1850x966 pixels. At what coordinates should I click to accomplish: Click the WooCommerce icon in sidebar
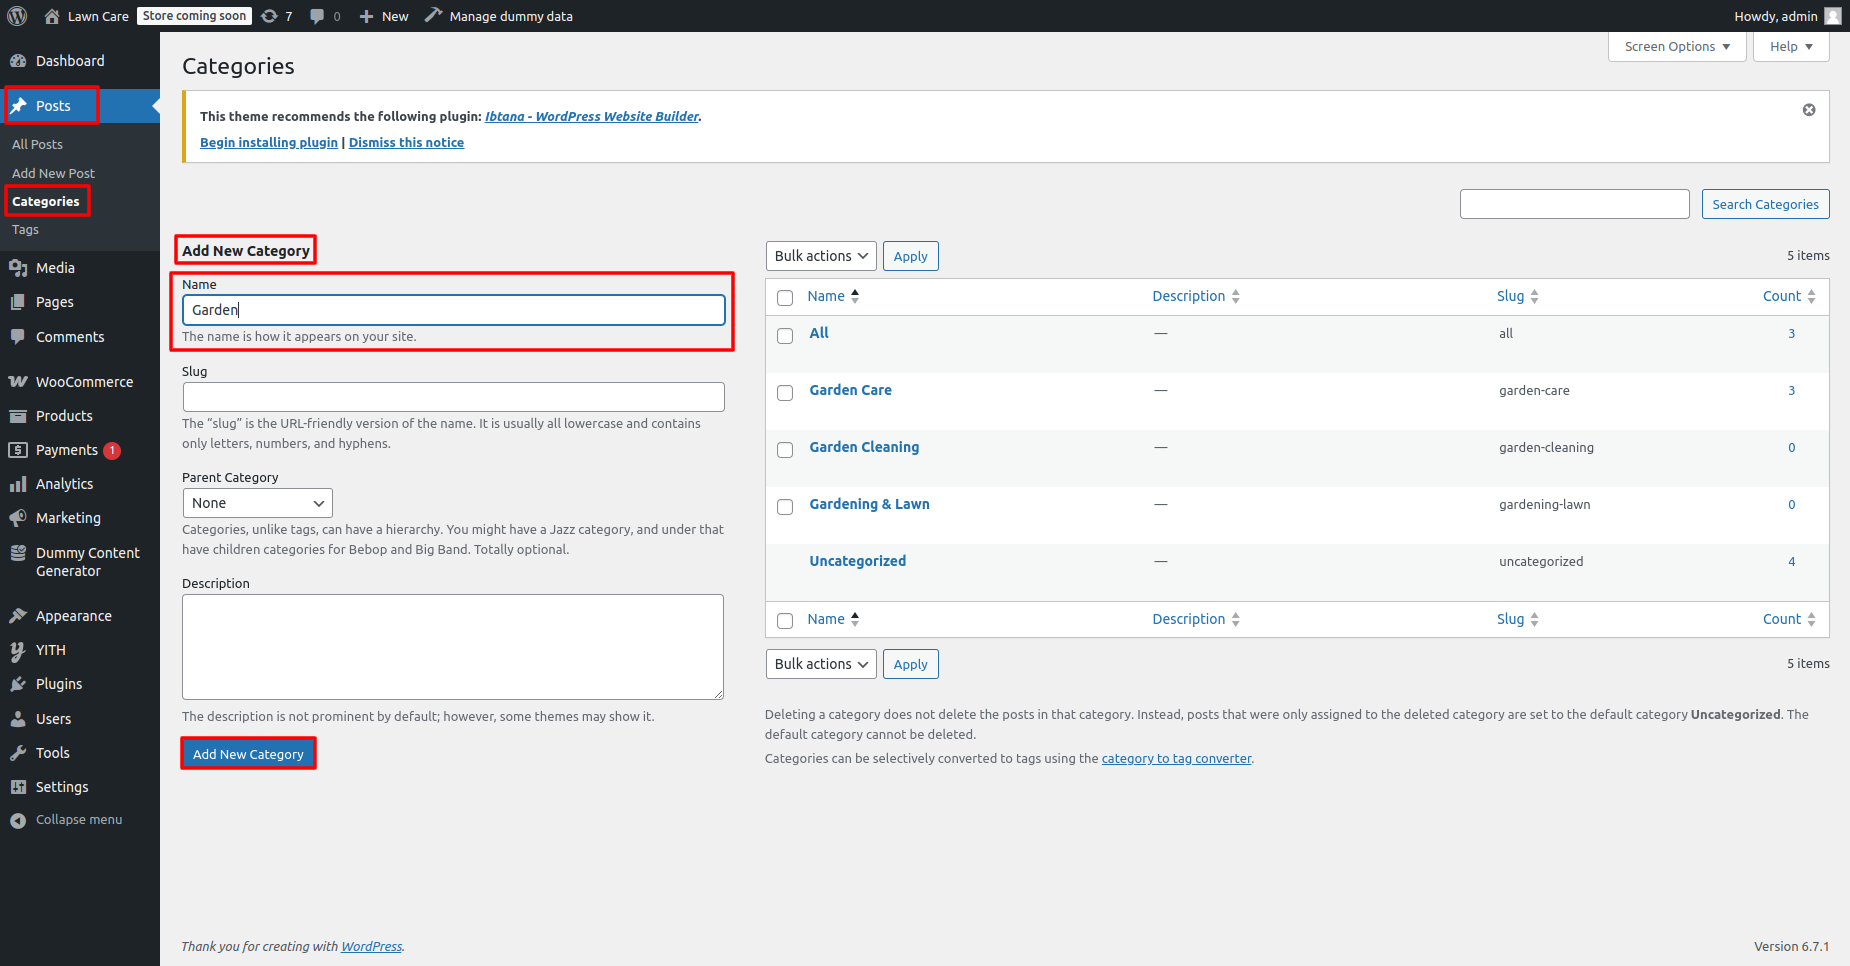[18, 382]
